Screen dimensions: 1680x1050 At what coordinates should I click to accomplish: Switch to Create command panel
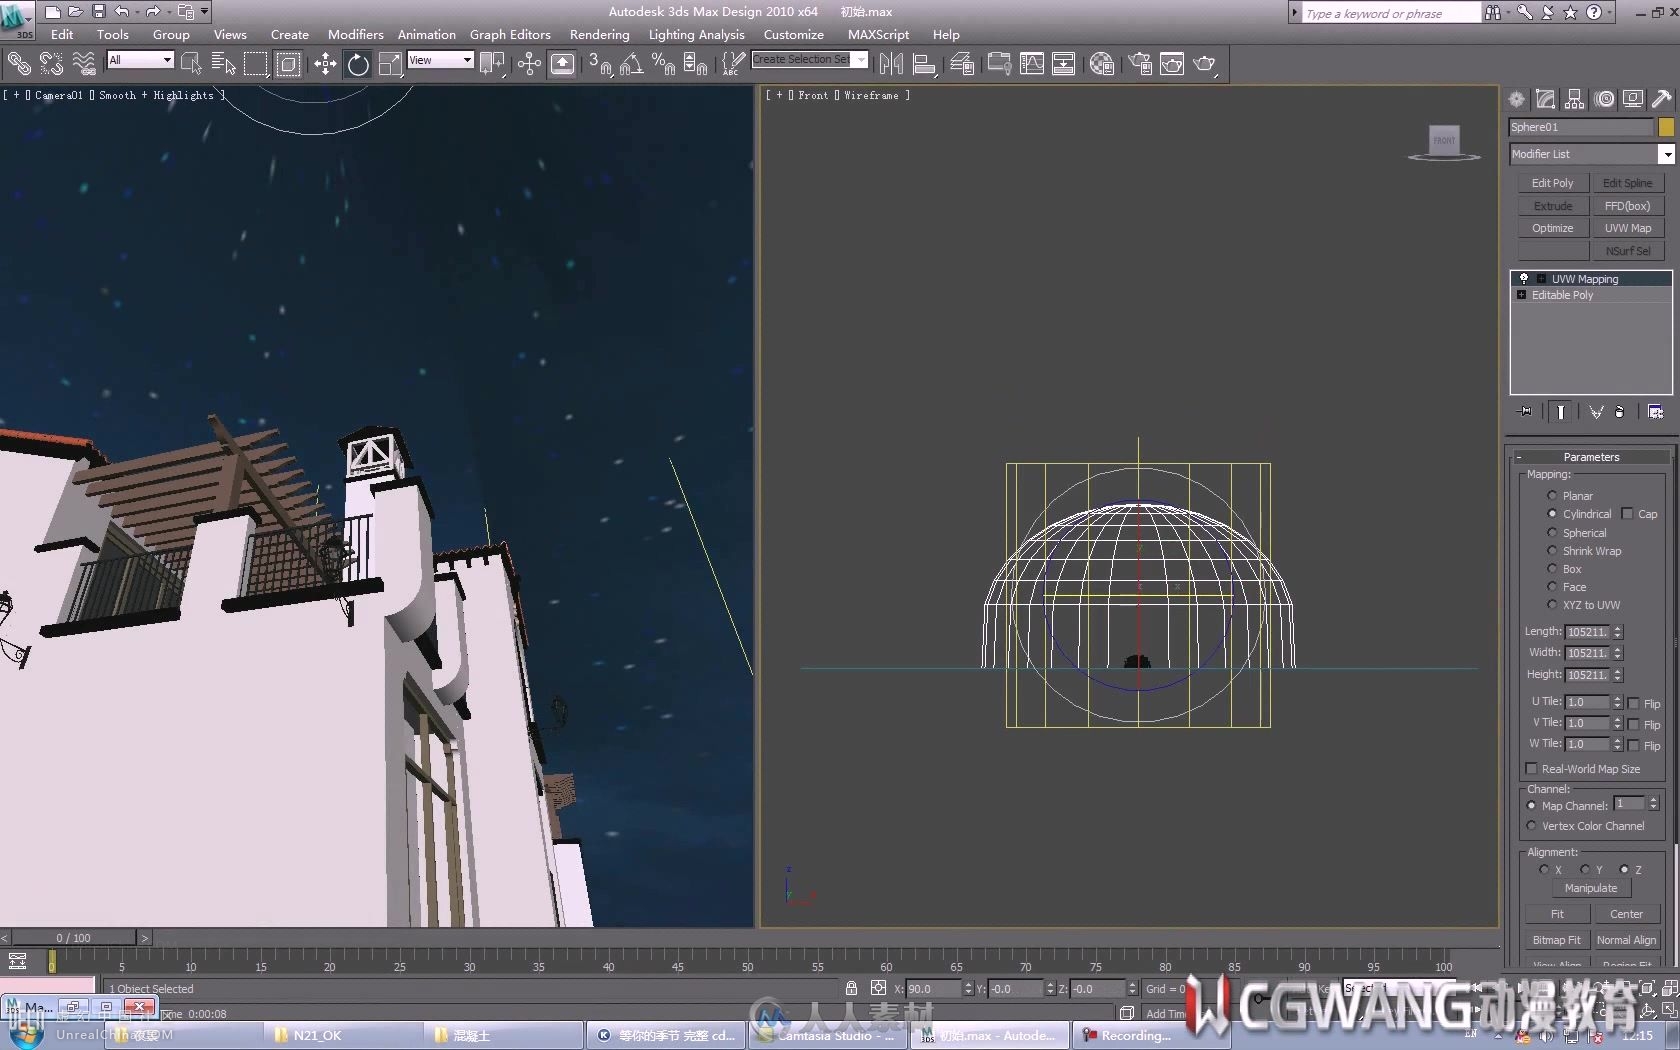click(x=1517, y=99)
